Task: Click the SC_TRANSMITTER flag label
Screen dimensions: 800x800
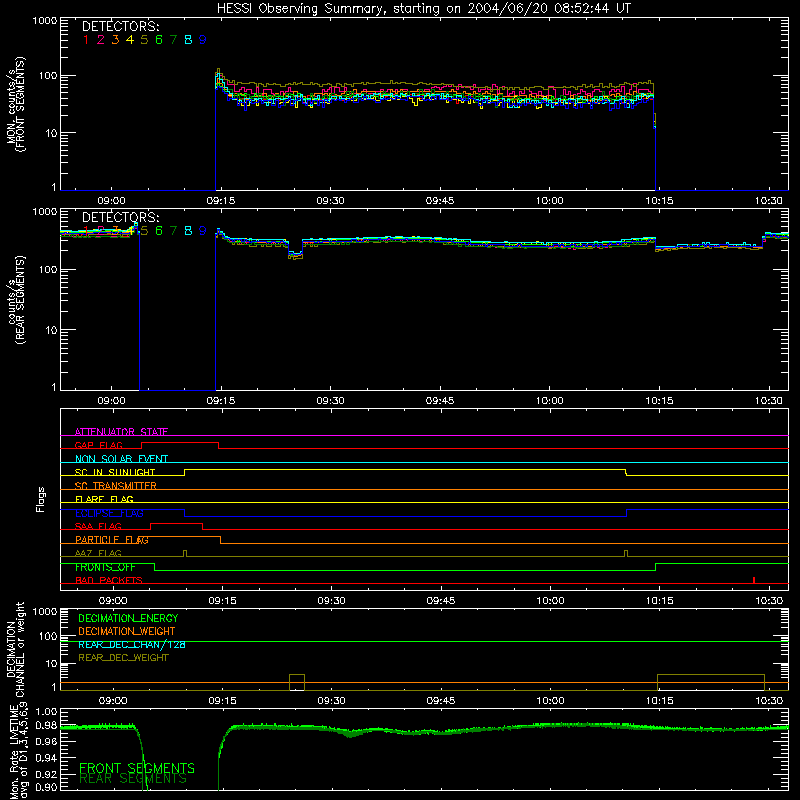Action: (x=116, y=486)
